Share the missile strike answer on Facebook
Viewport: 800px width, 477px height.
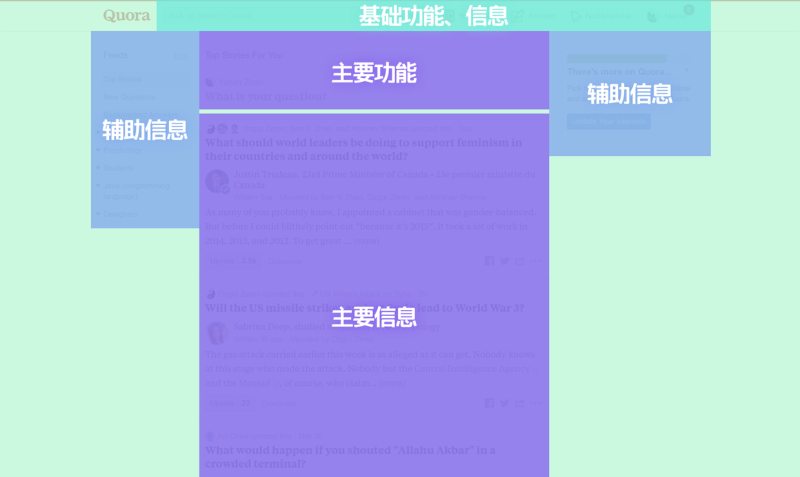(489, 403)
